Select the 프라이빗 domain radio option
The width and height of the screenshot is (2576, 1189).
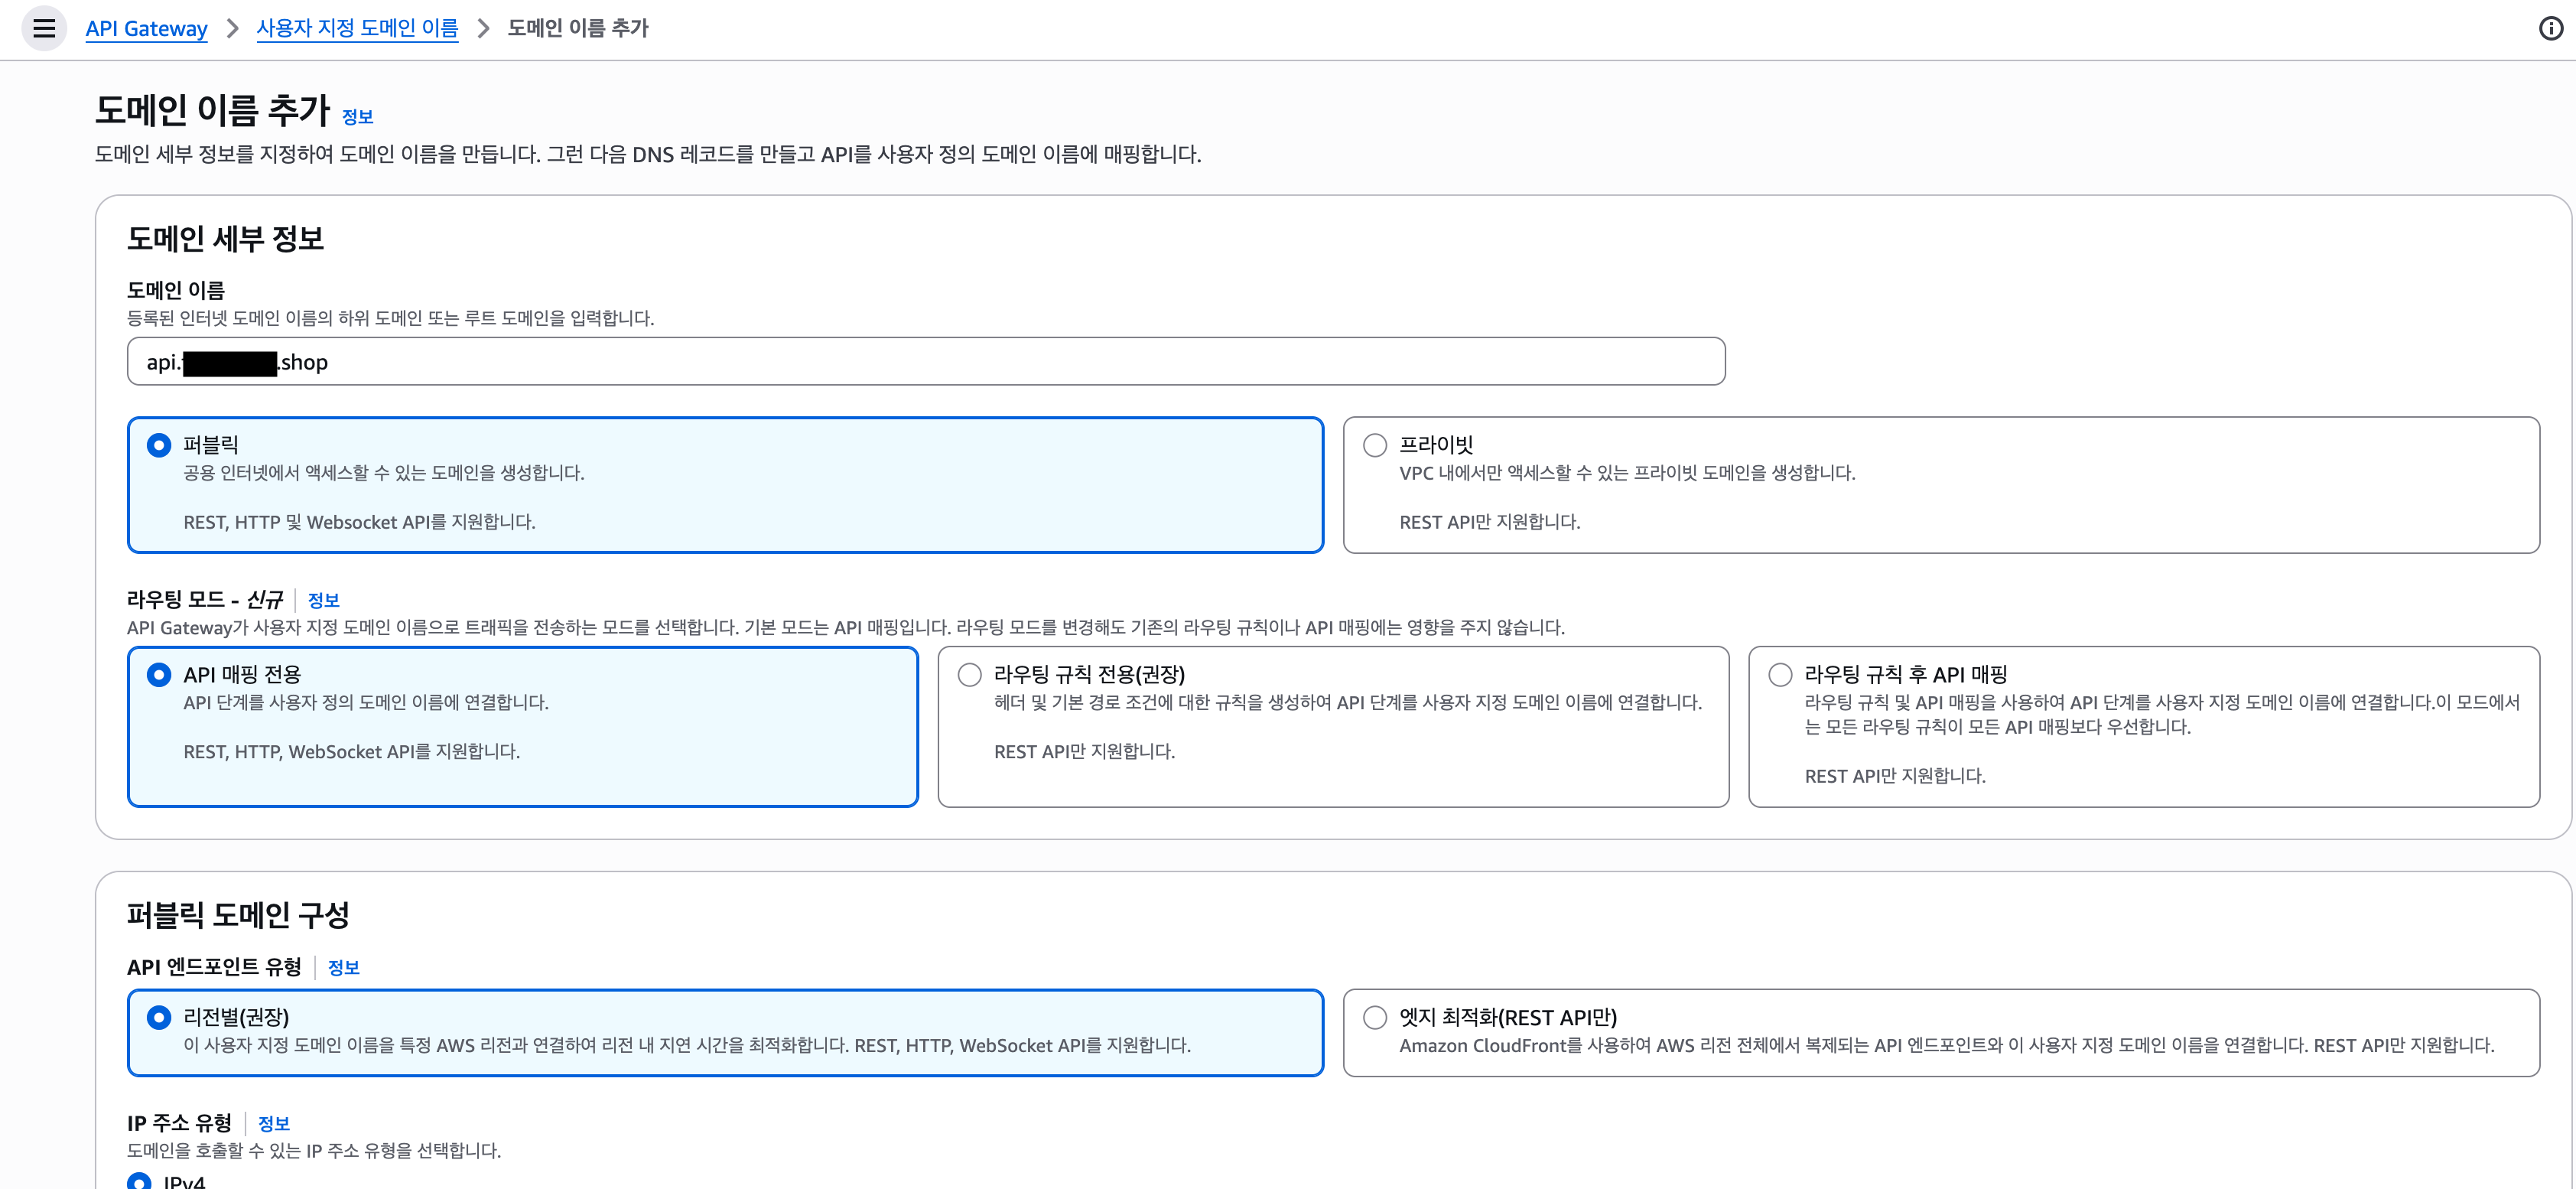pos(1375,445)
